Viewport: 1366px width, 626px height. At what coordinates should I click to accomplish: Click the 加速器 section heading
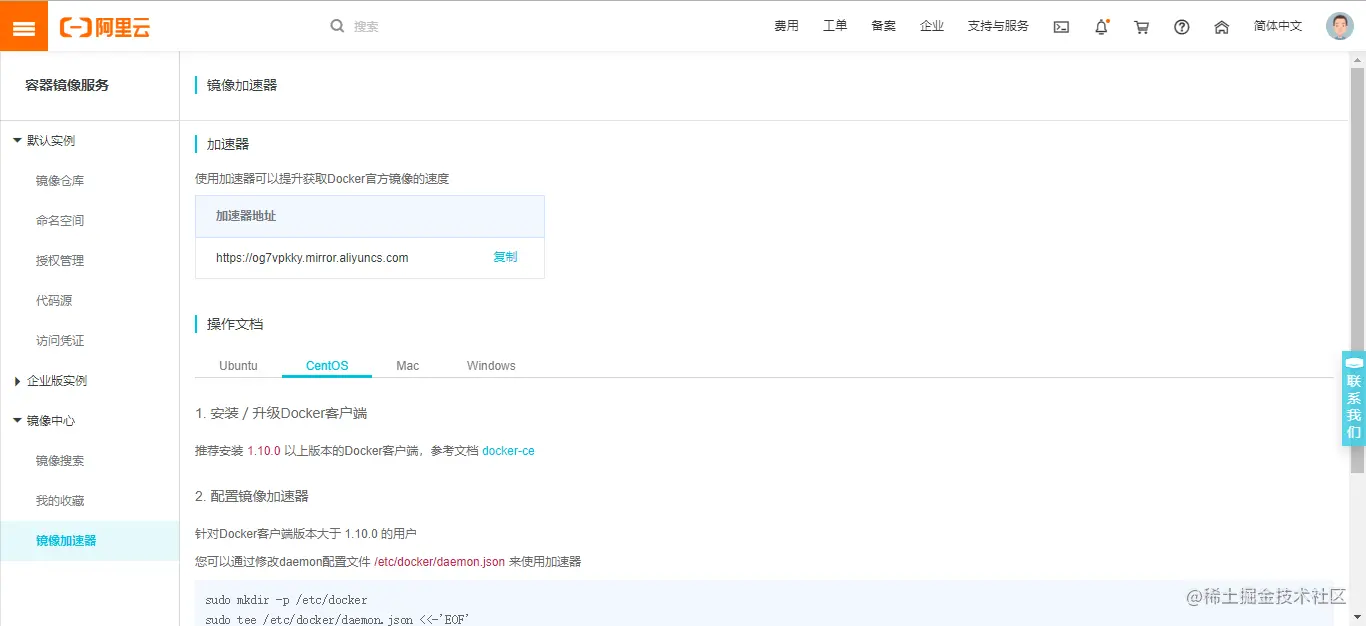[x=228, y=144]
